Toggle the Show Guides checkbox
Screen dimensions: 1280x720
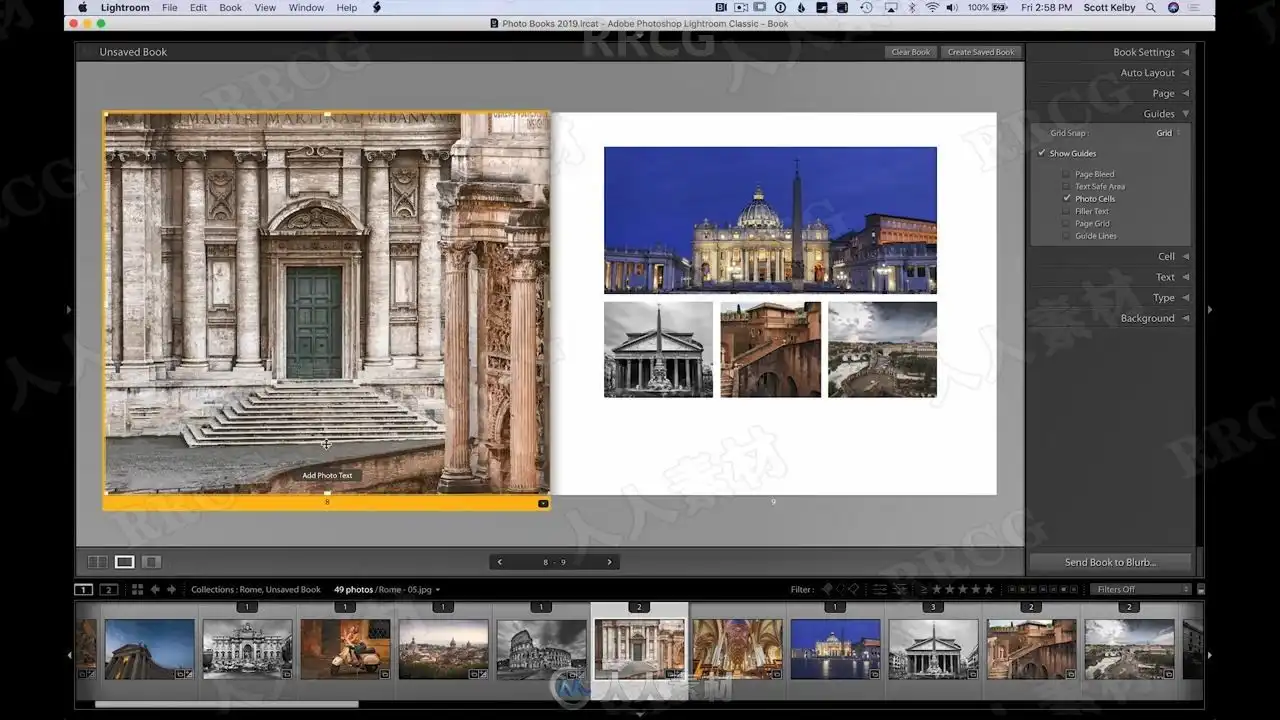coord(1042,153)
